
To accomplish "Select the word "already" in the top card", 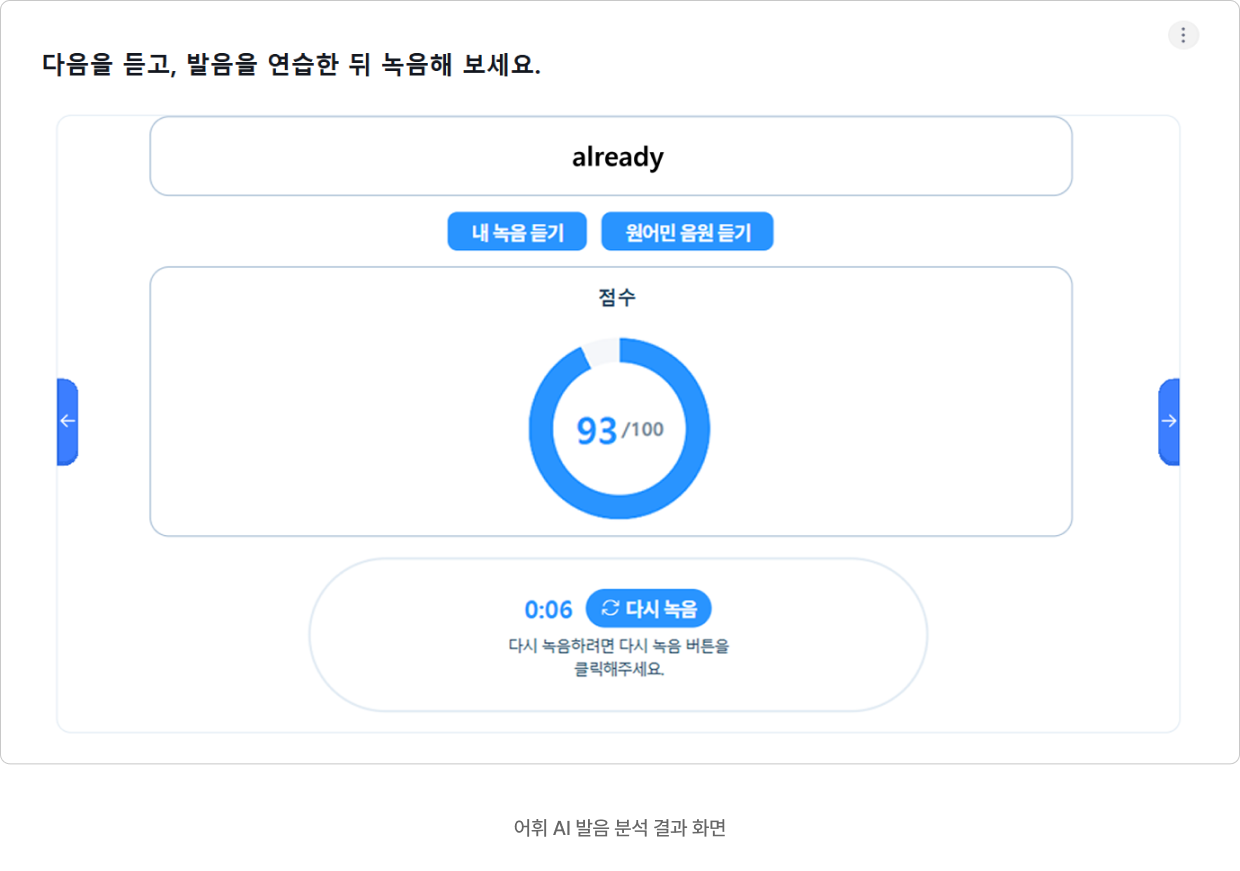I will coord(618,157).
